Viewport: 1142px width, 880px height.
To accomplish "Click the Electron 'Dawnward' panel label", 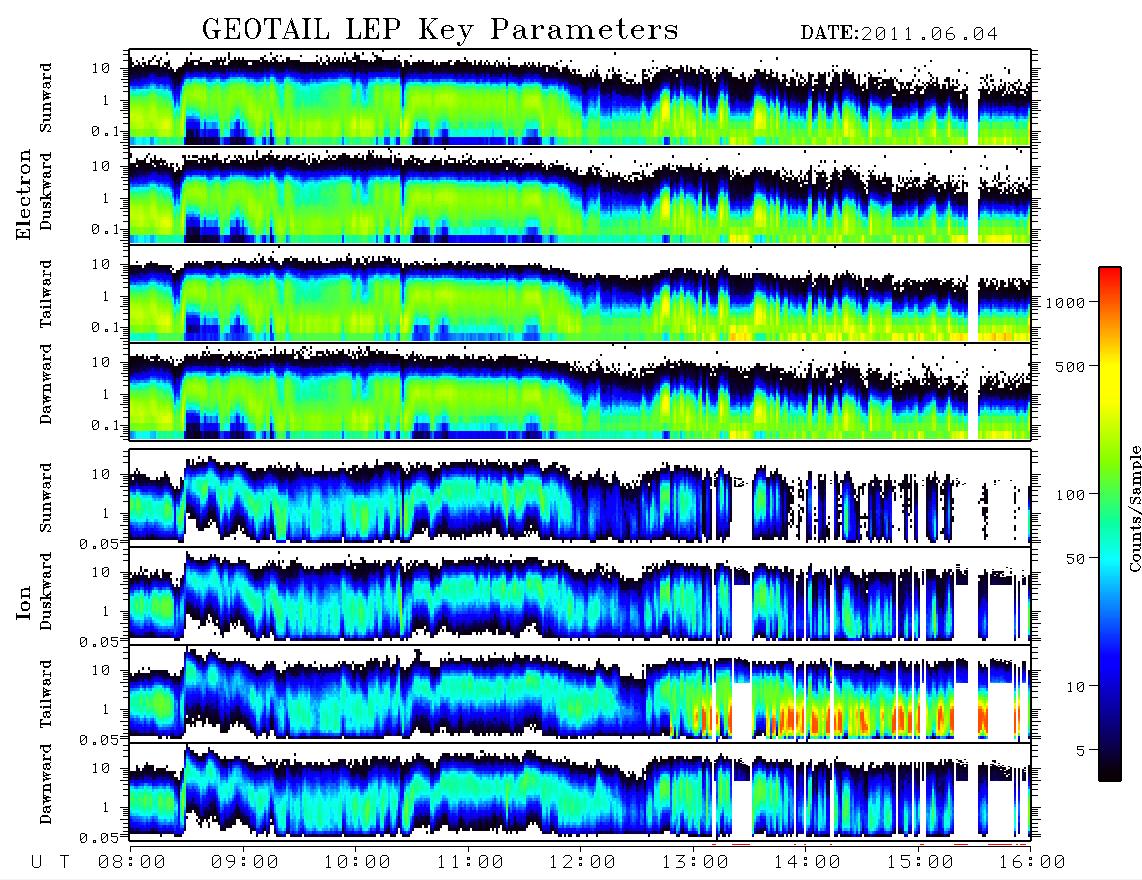I will [x=46, y=384].
